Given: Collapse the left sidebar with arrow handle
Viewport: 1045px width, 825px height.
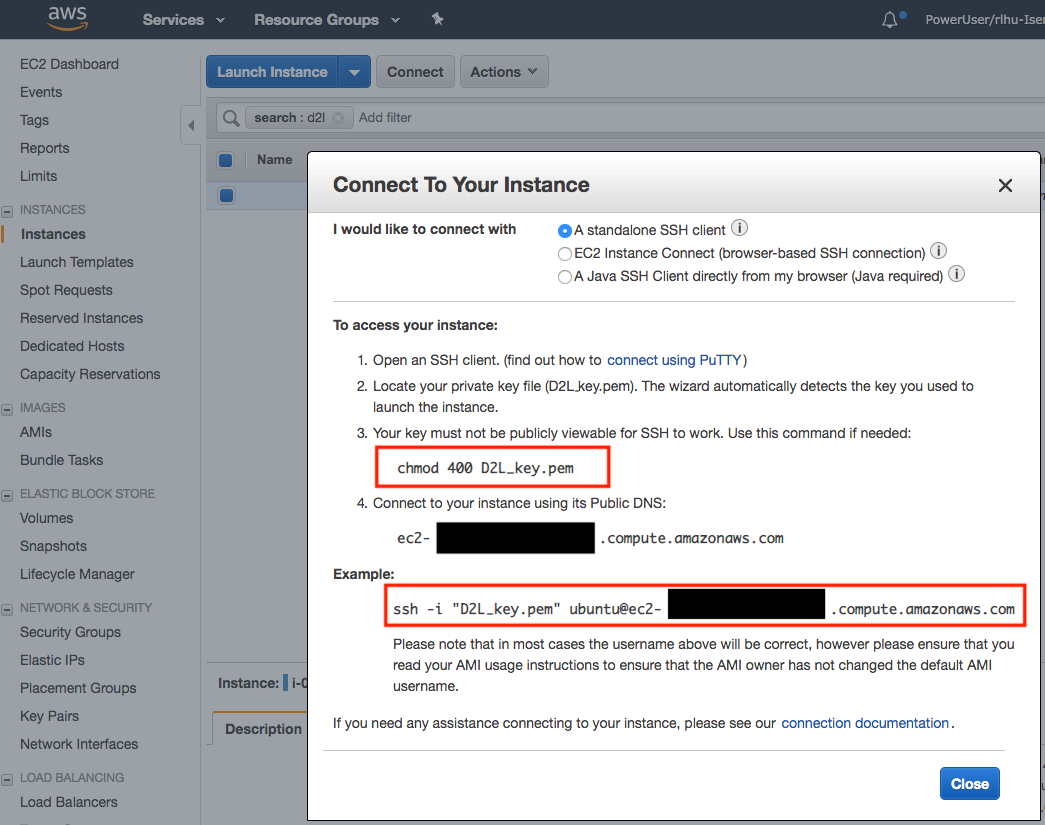Looking at the screenshot, I should click(190, 127).
